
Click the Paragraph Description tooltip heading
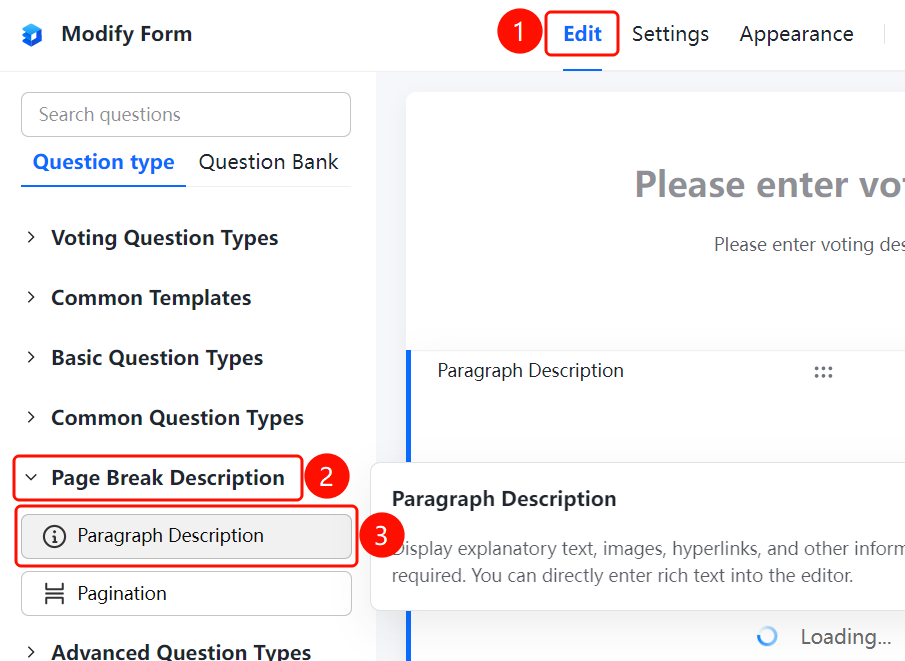[504, 499]
